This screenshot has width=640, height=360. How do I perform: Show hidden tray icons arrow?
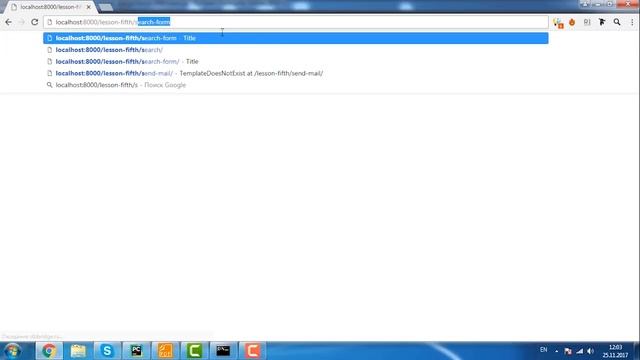(x=556, y=351)
